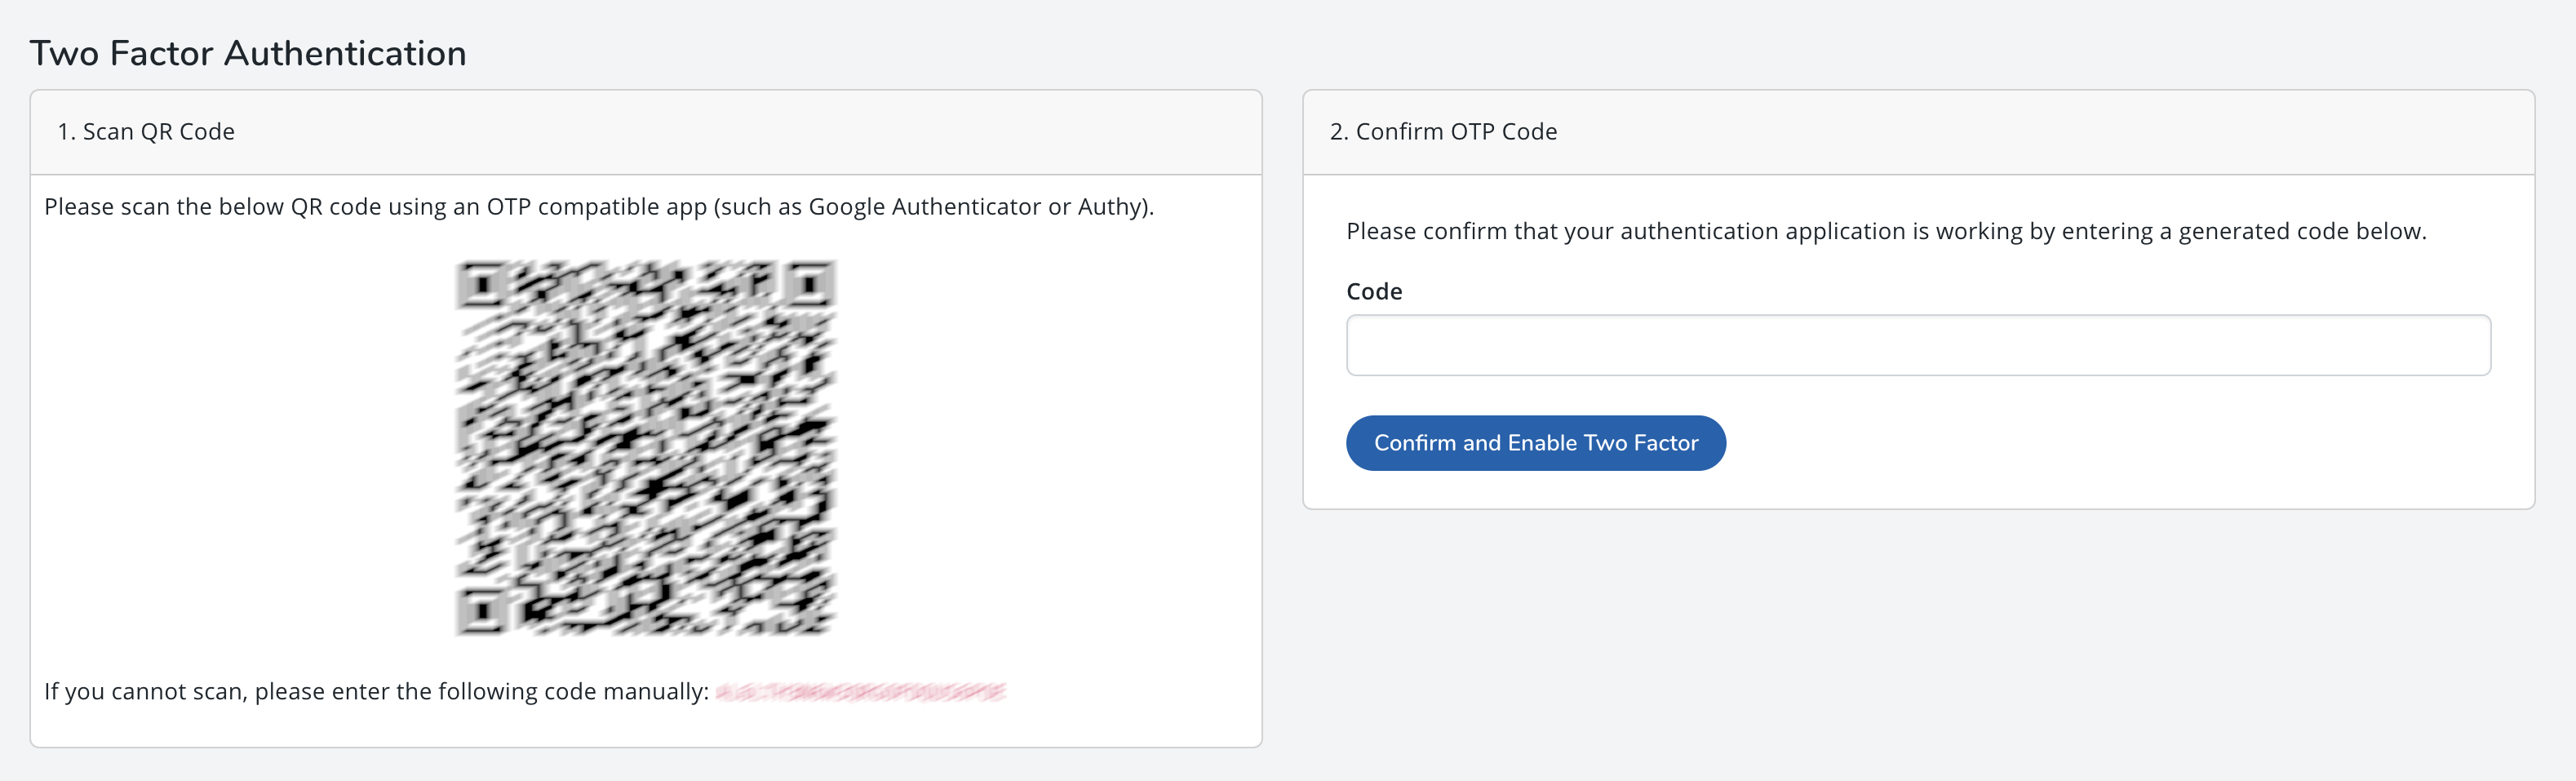Click the center of the QR code

pos(646,447)
